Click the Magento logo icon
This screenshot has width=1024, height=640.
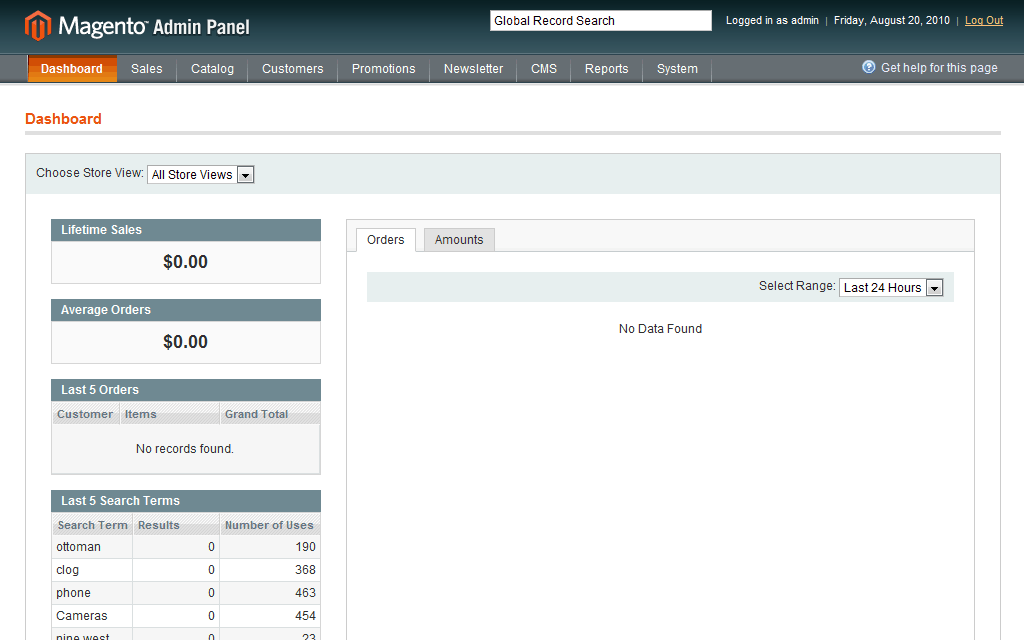click(38, 23)
